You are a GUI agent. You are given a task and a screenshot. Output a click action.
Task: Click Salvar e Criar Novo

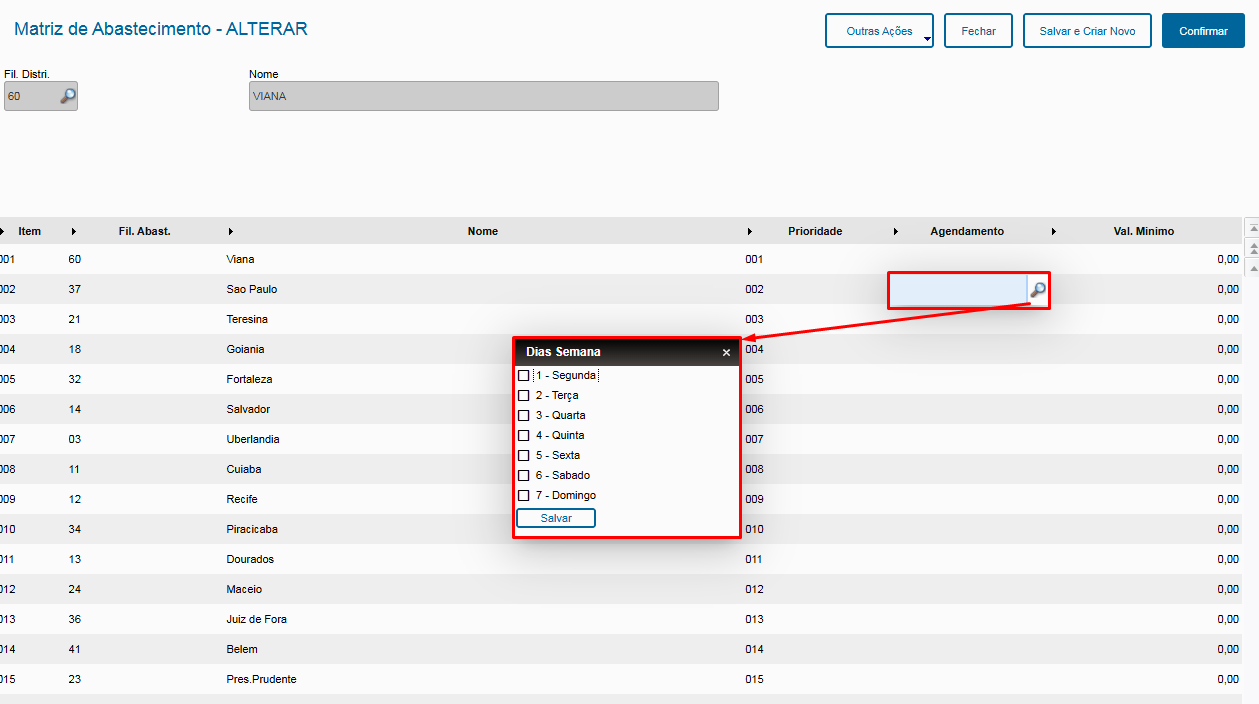coord(1087,31)
